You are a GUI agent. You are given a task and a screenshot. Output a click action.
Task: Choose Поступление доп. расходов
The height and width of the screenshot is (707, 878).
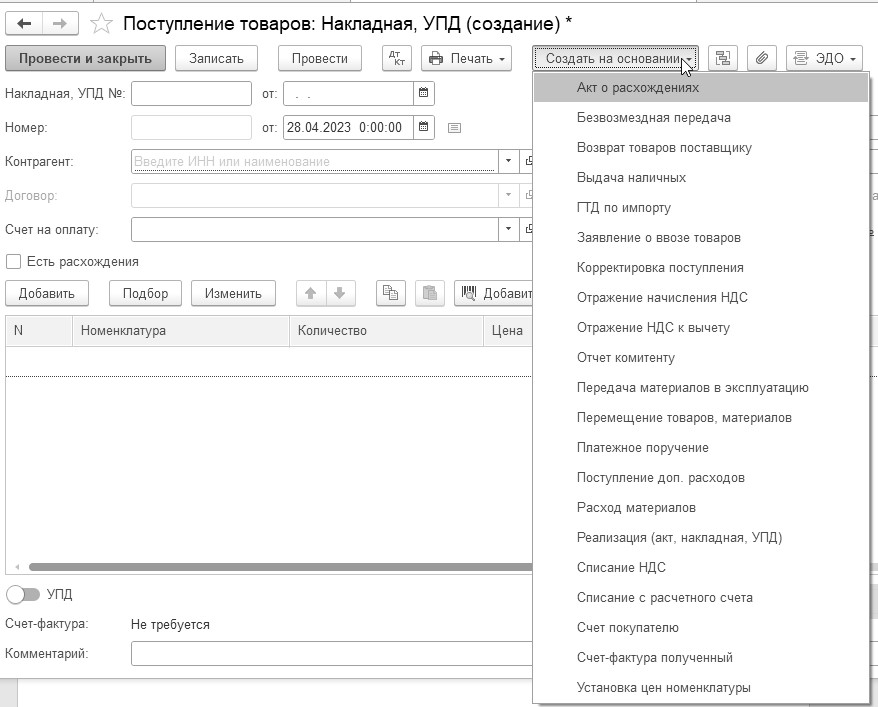(x=700, y=477)
